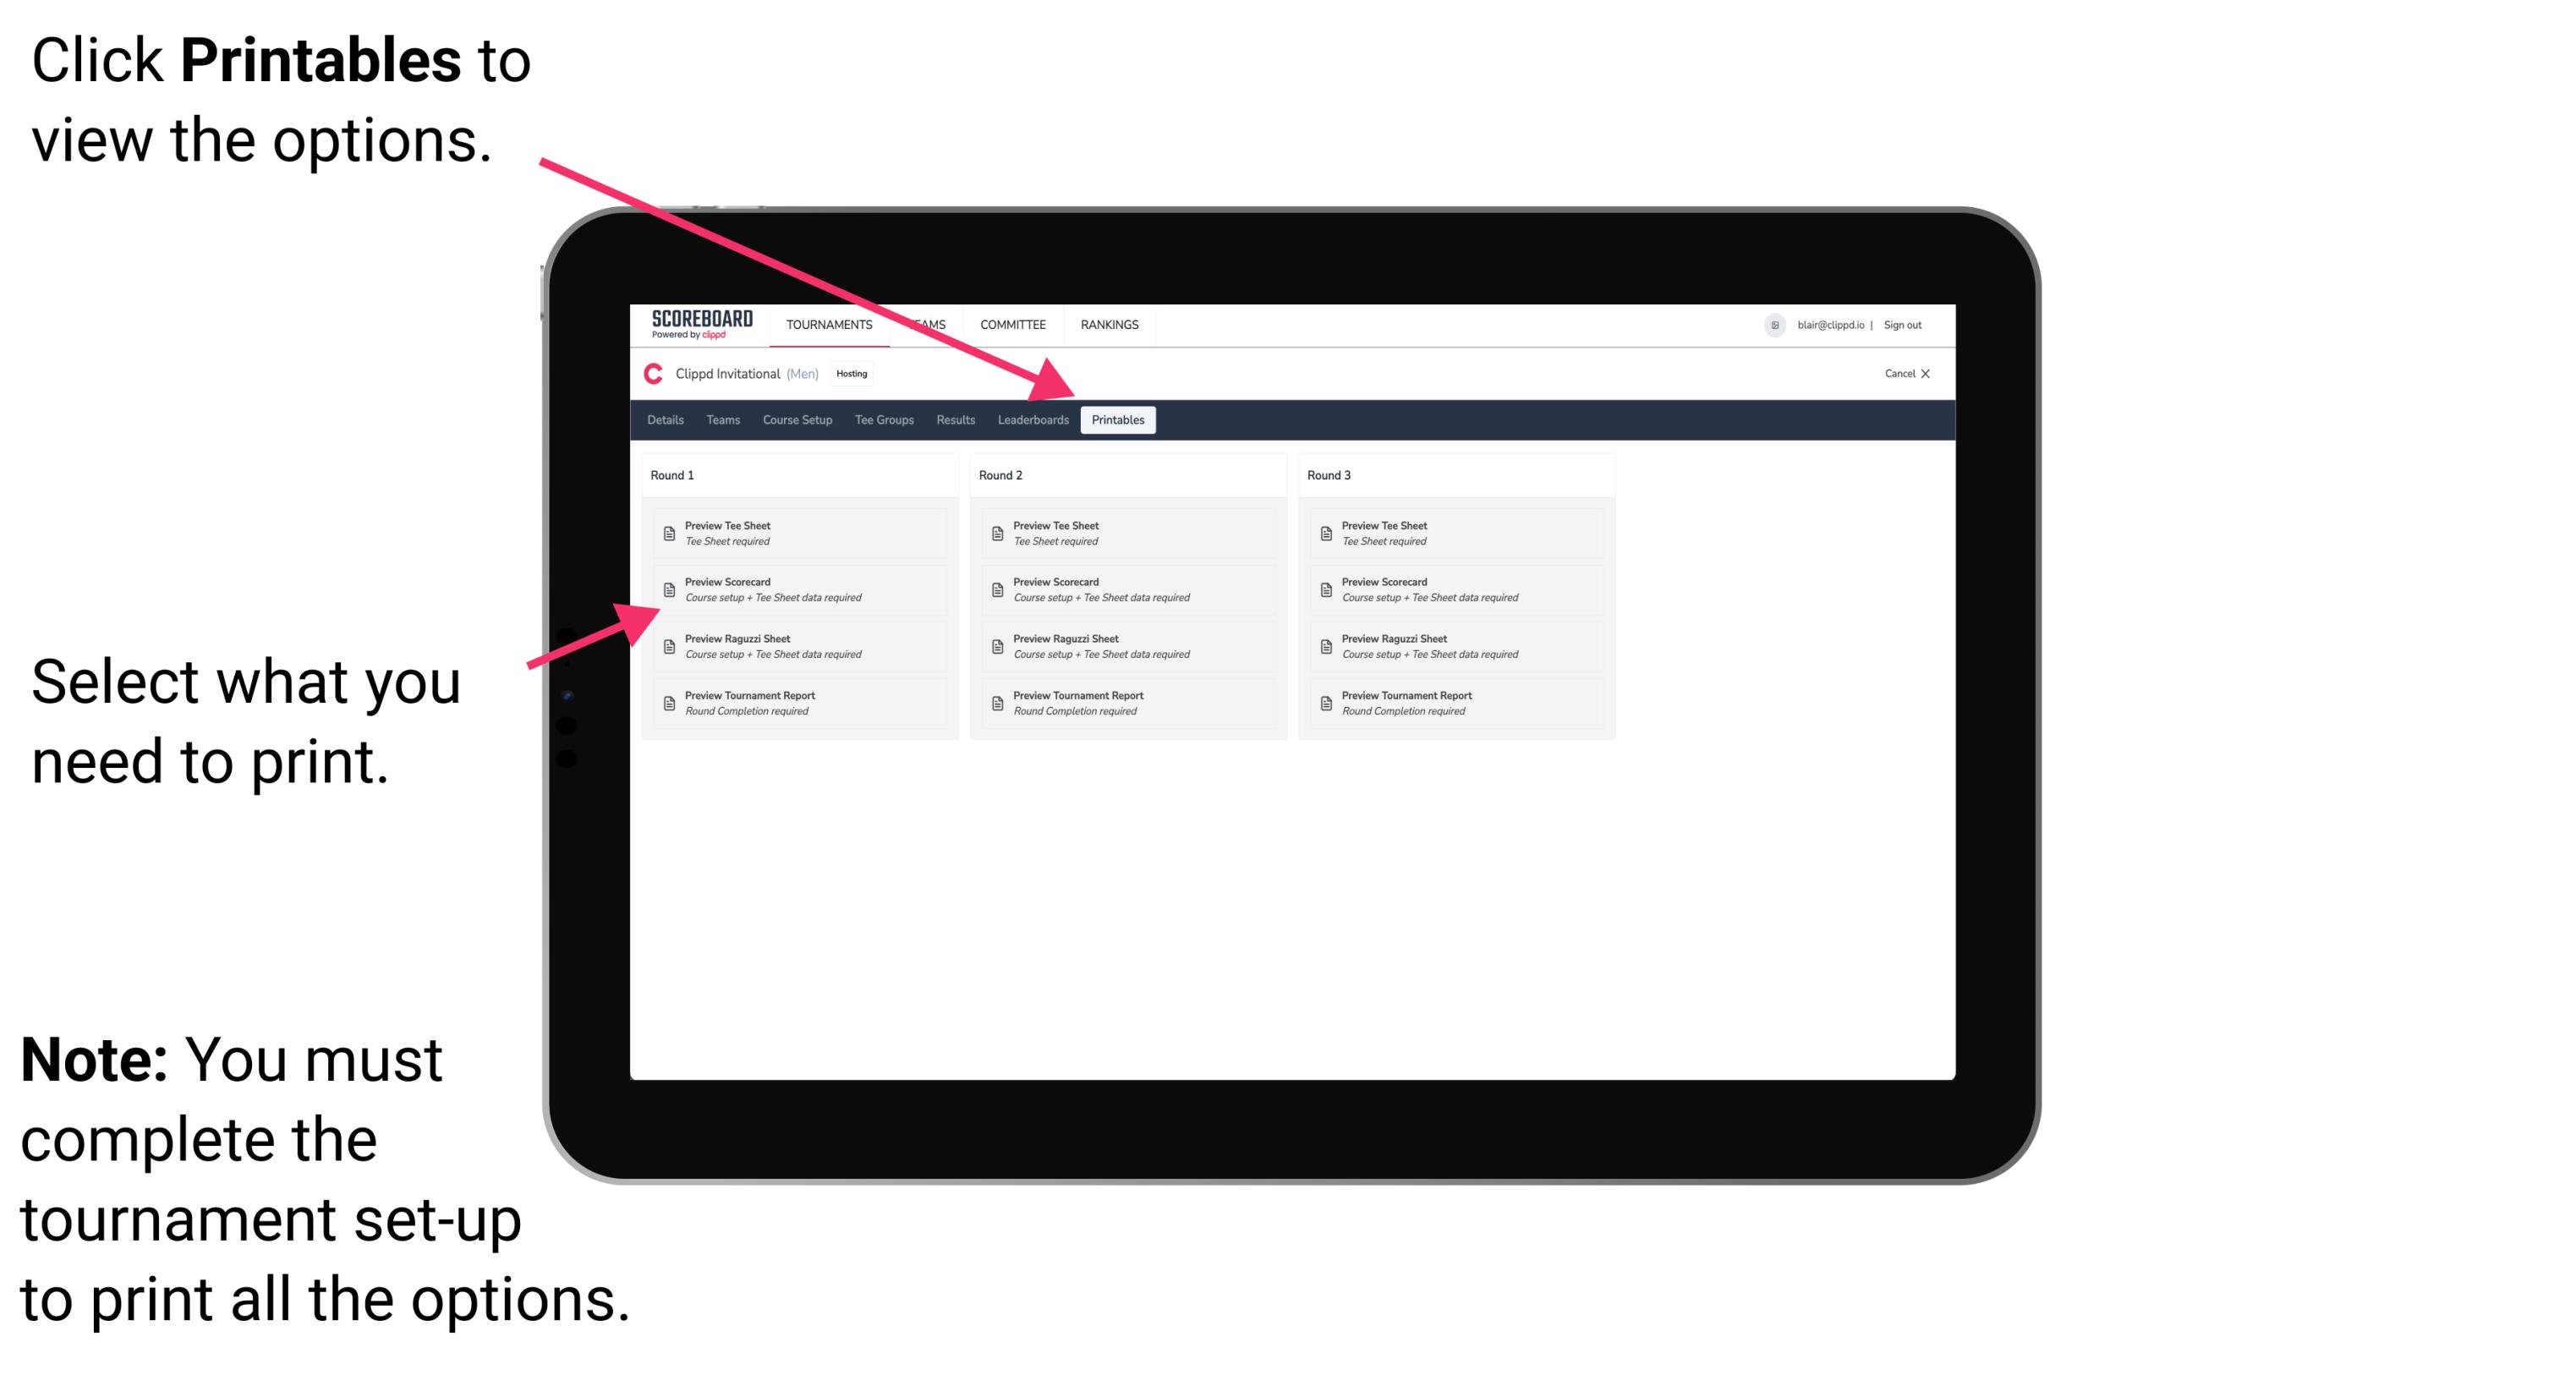Click the Leaderboards tab
The height and width of the screenshot is (1386, 2576).
coord(1031,419)
